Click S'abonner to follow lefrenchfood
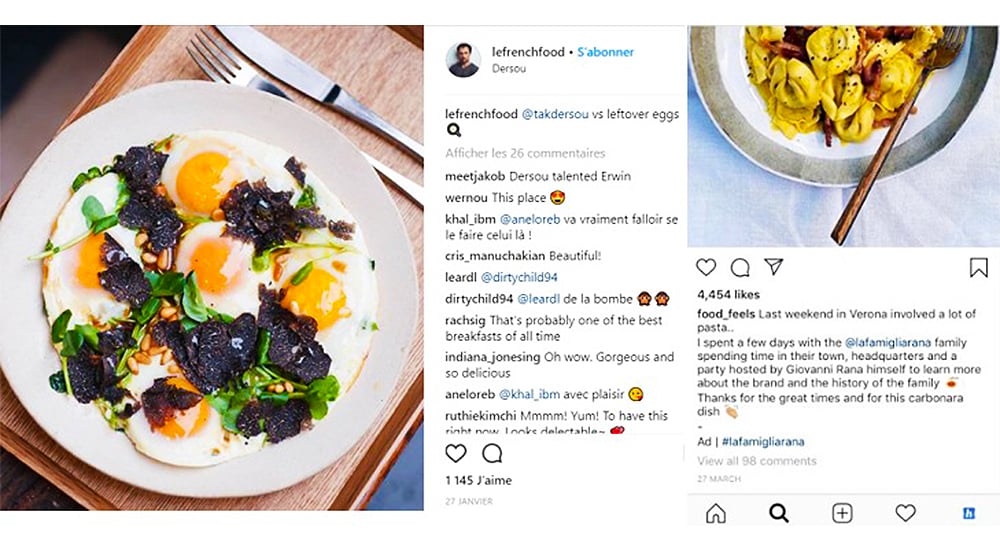The image size is (1000, 550). 605,52
